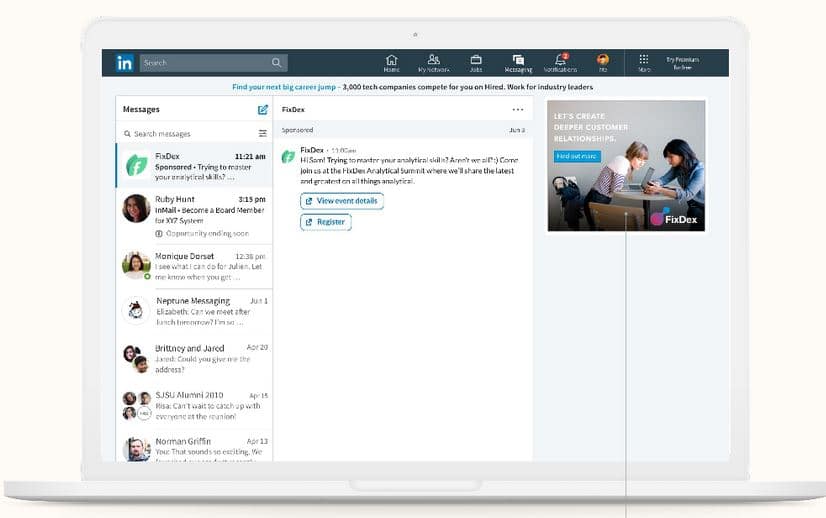Open the FixDex sponsored conversation
Image resolution: width=826 pixels, height=518 pixels.
pos(194,165)
